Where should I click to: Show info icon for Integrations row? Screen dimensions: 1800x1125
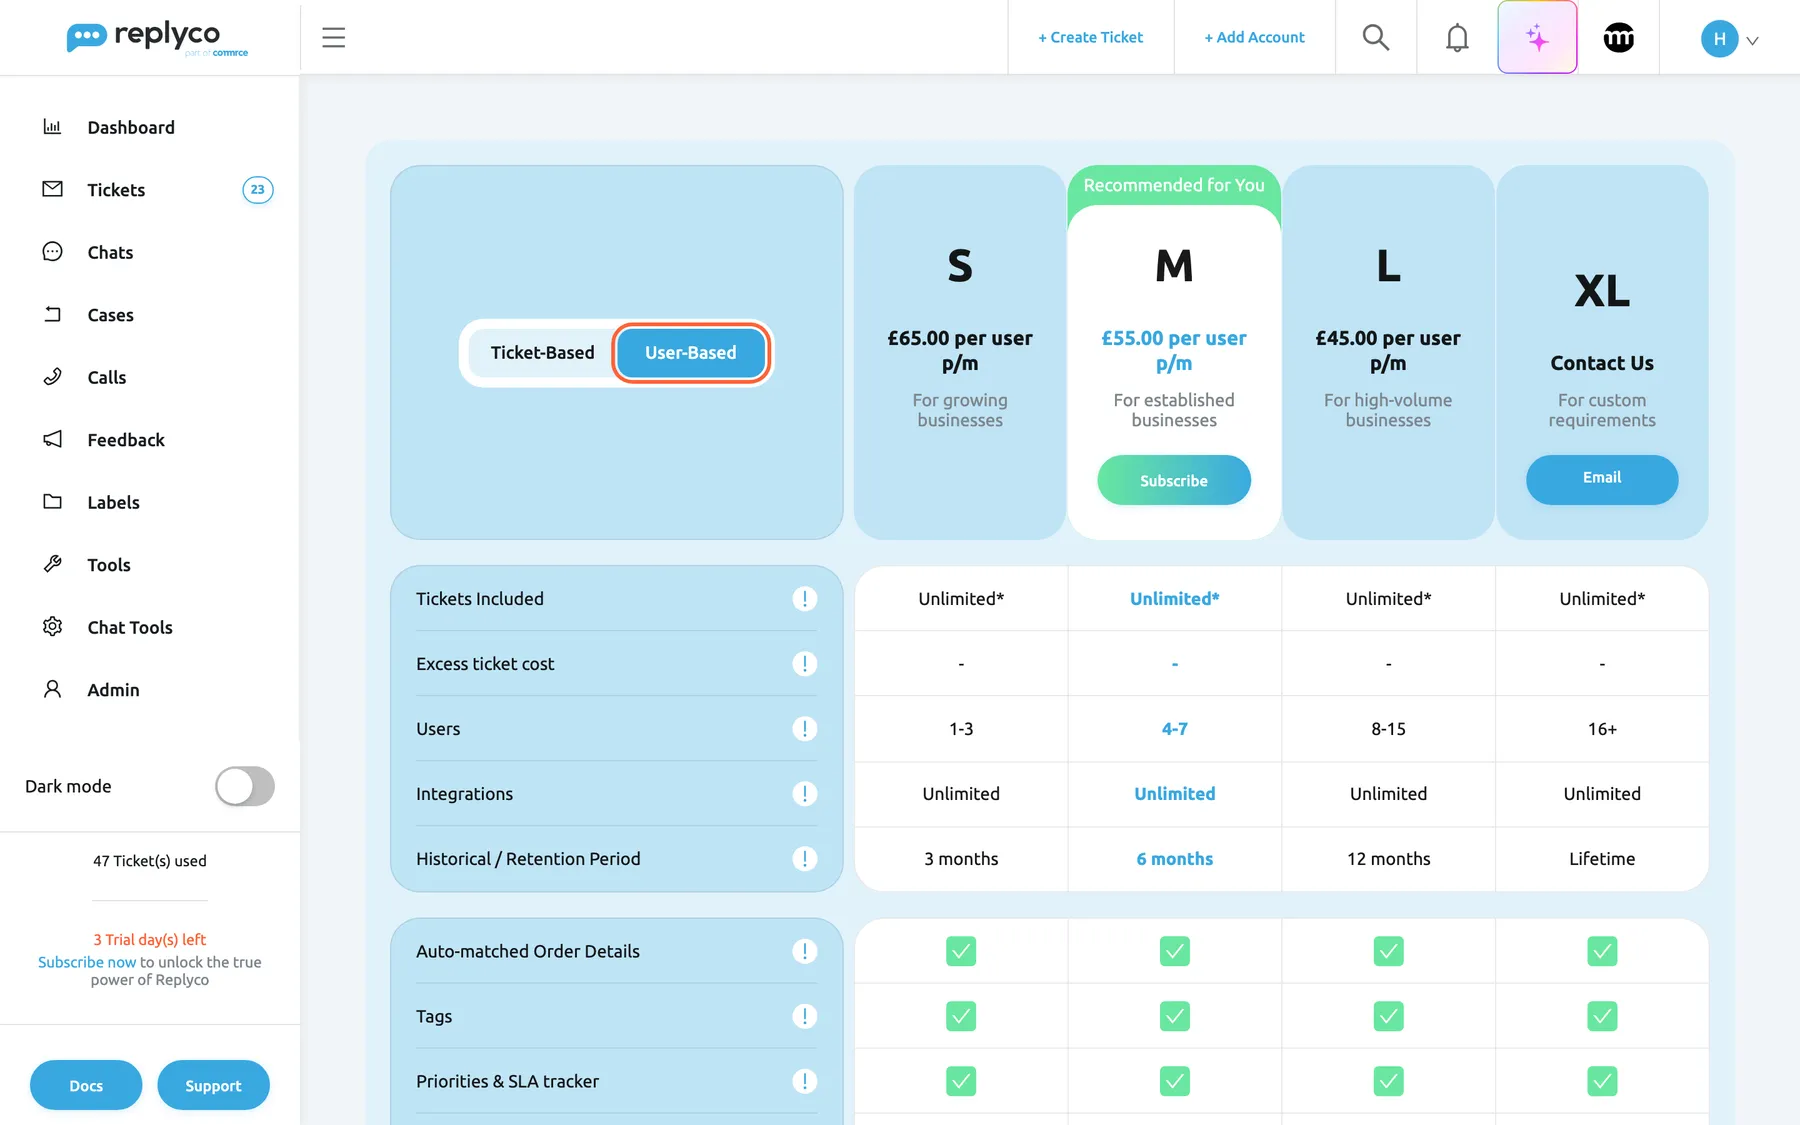pyautogui.click(x=804, y=793)
